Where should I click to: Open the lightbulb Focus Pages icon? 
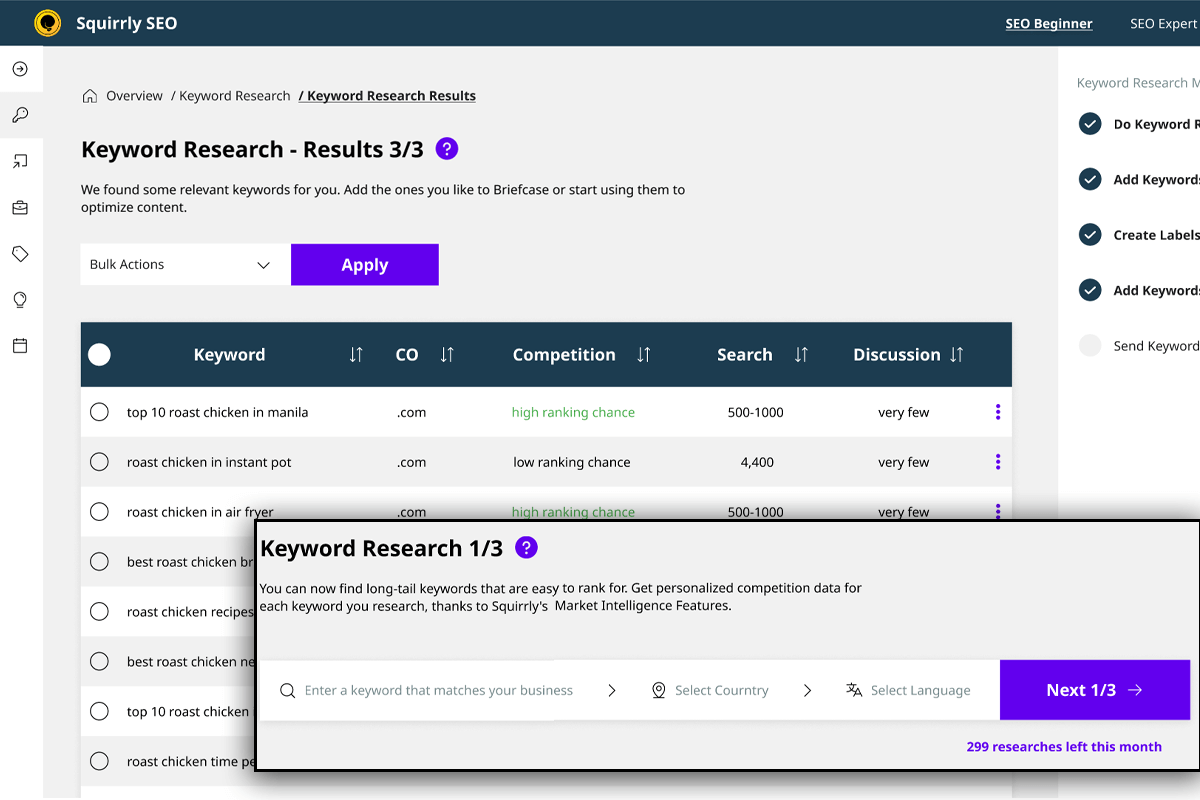(21, 299)
